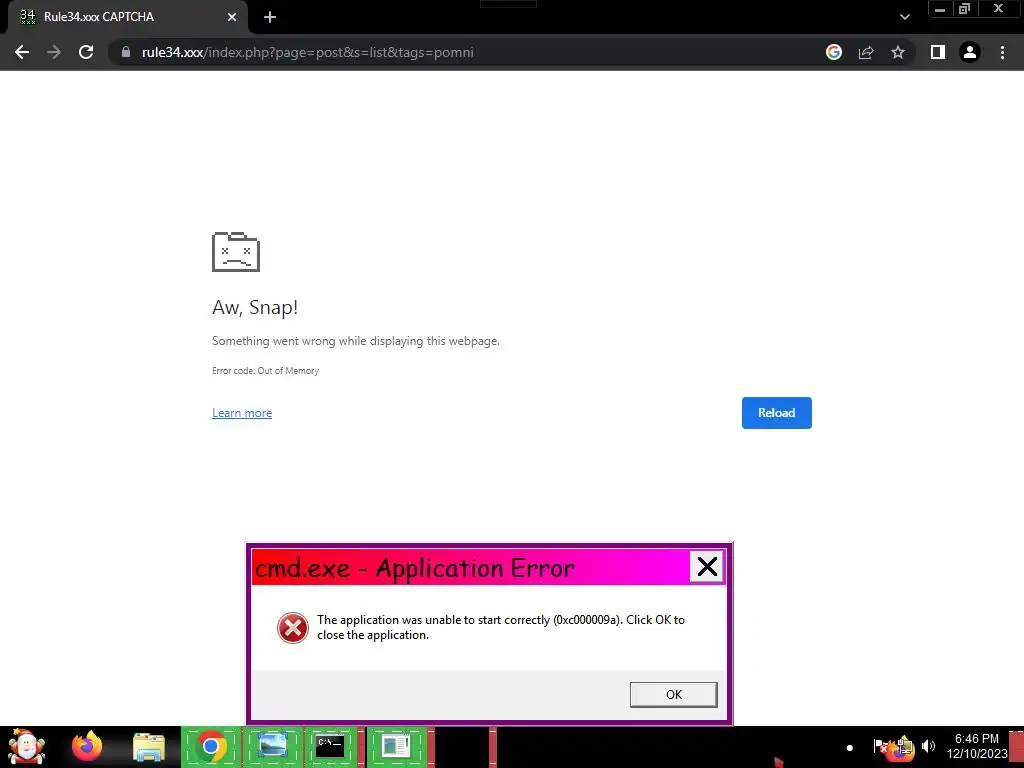Click the cmd.exe - Application Error title
Screen dimensions: 1024x768
point(415,568)
